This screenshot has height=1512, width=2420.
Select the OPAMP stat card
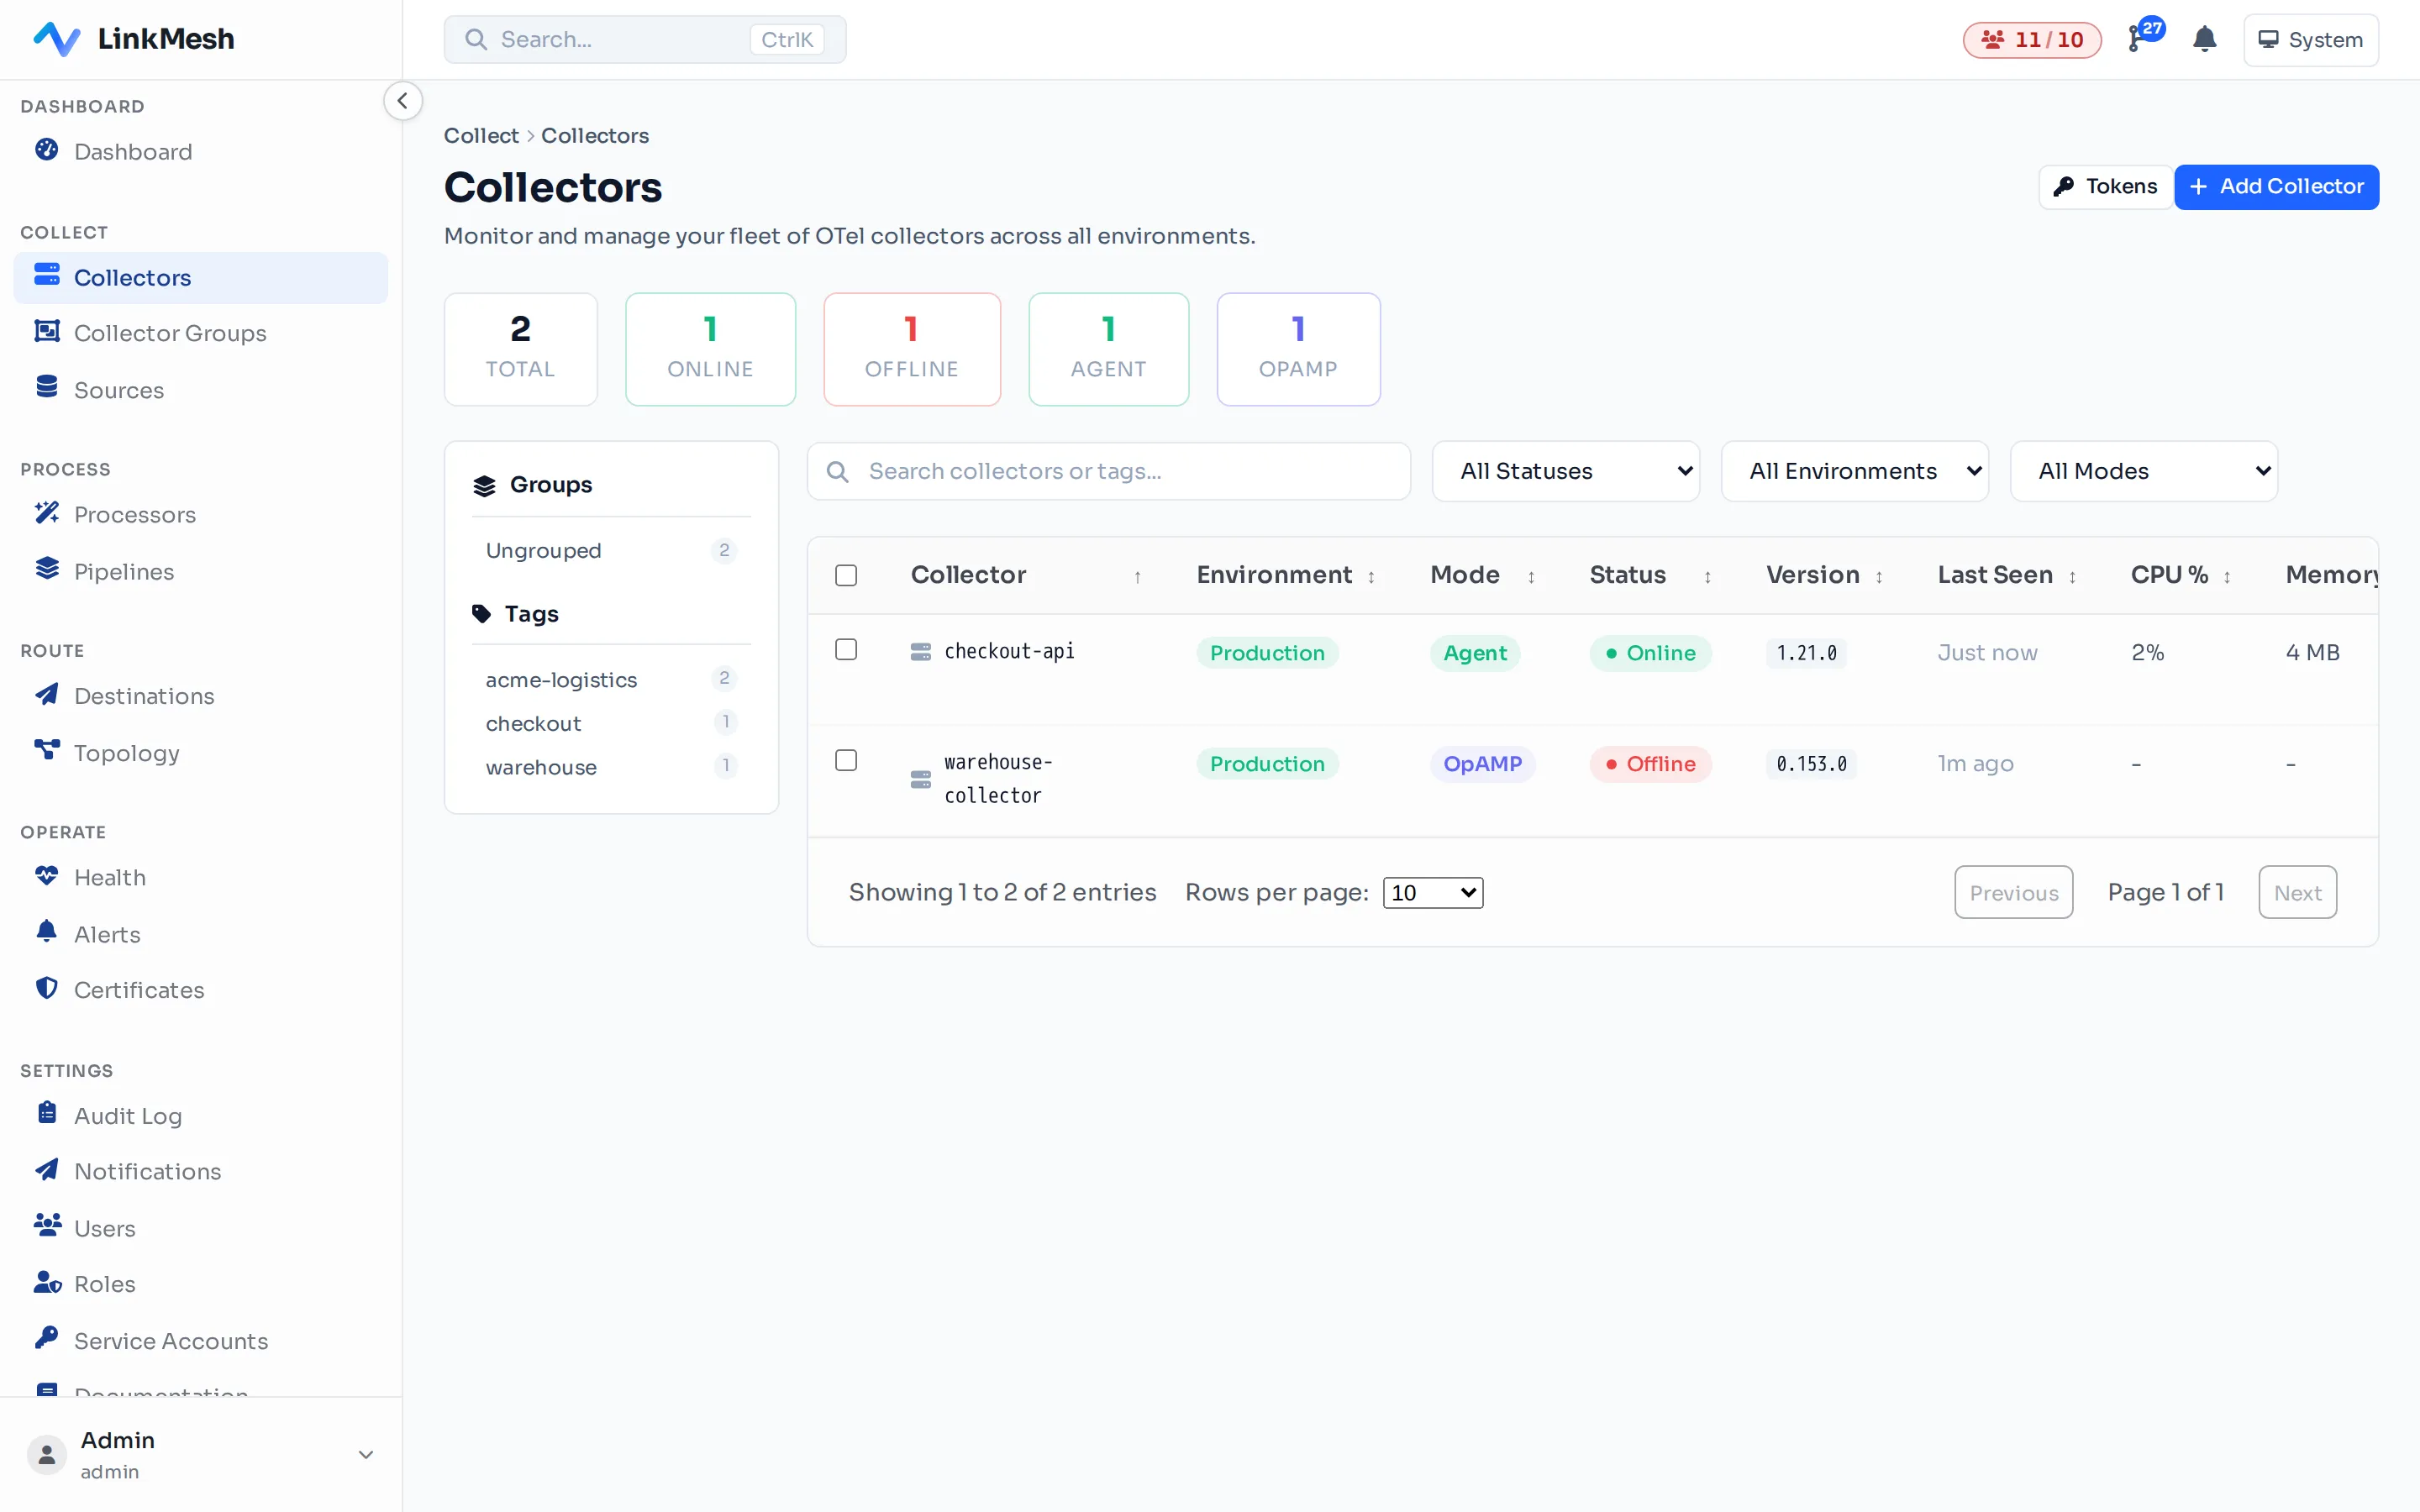point(1298,349)
